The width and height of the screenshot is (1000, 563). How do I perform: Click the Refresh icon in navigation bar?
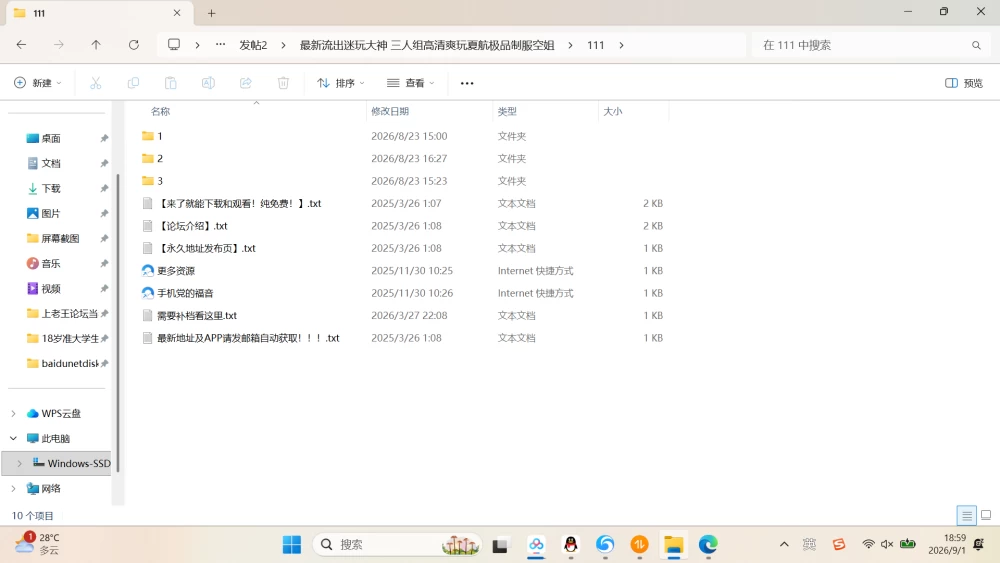(133, 45)
